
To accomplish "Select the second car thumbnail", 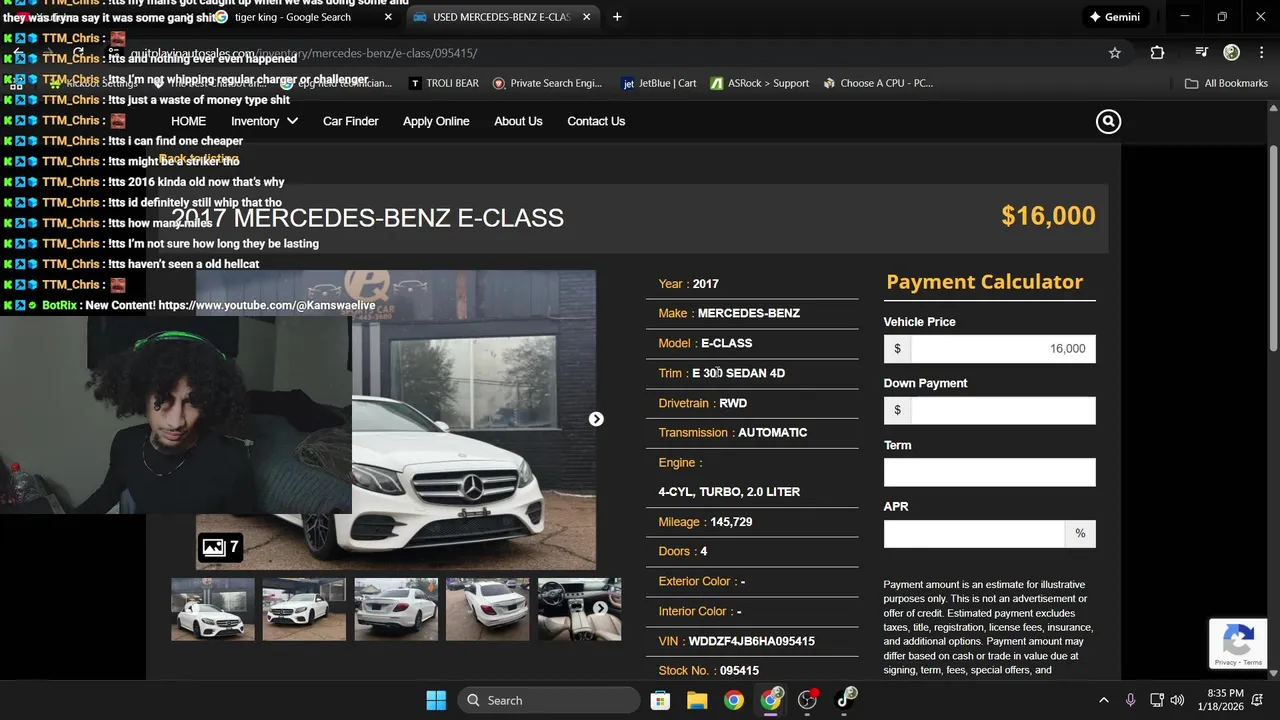I will (x=304, y=609).
